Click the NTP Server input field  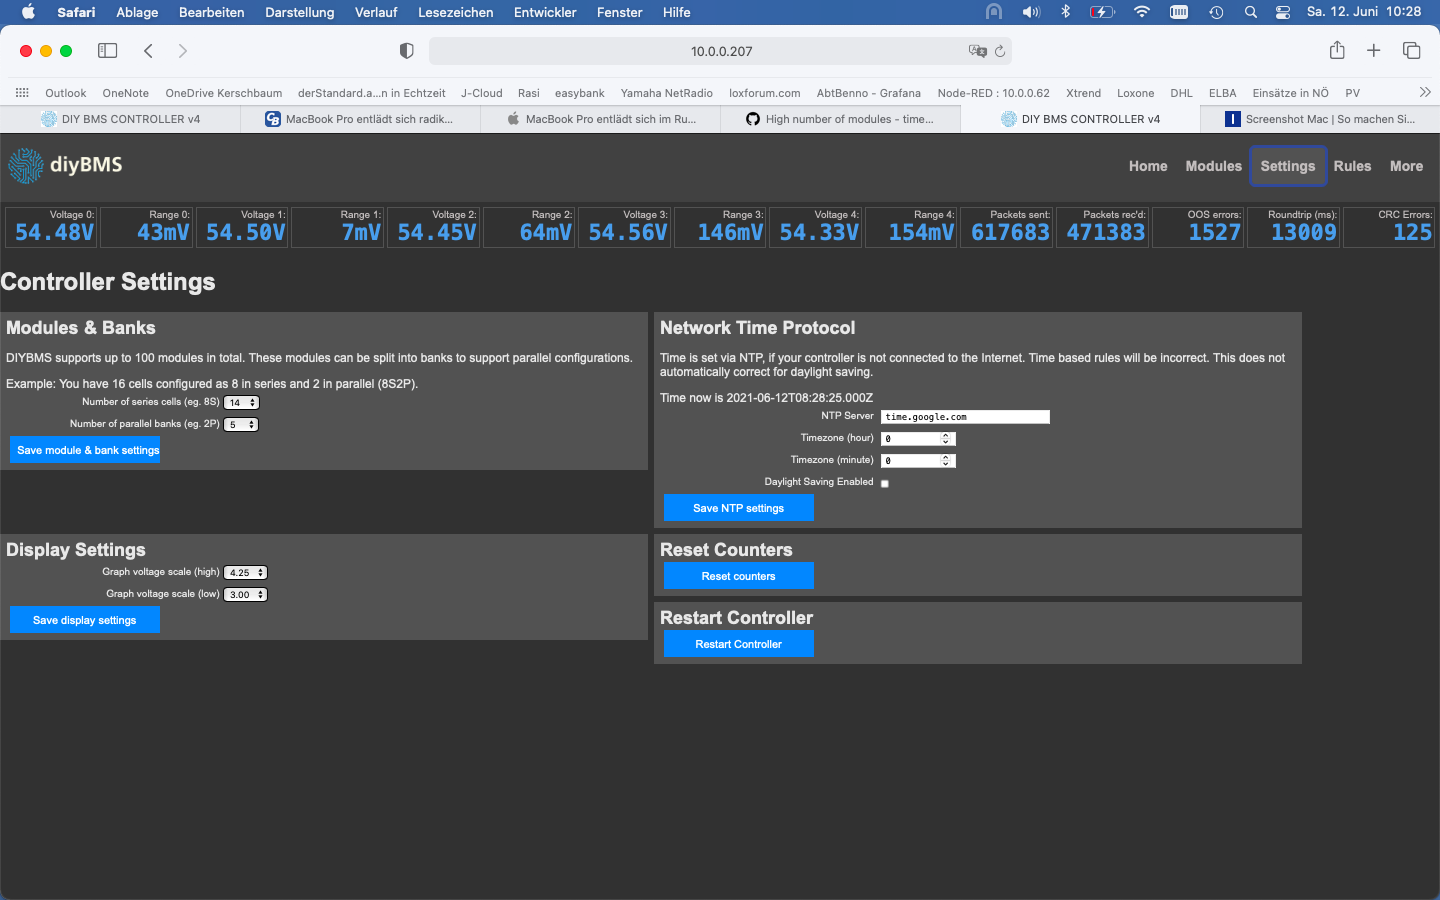(x=965, y=417)
